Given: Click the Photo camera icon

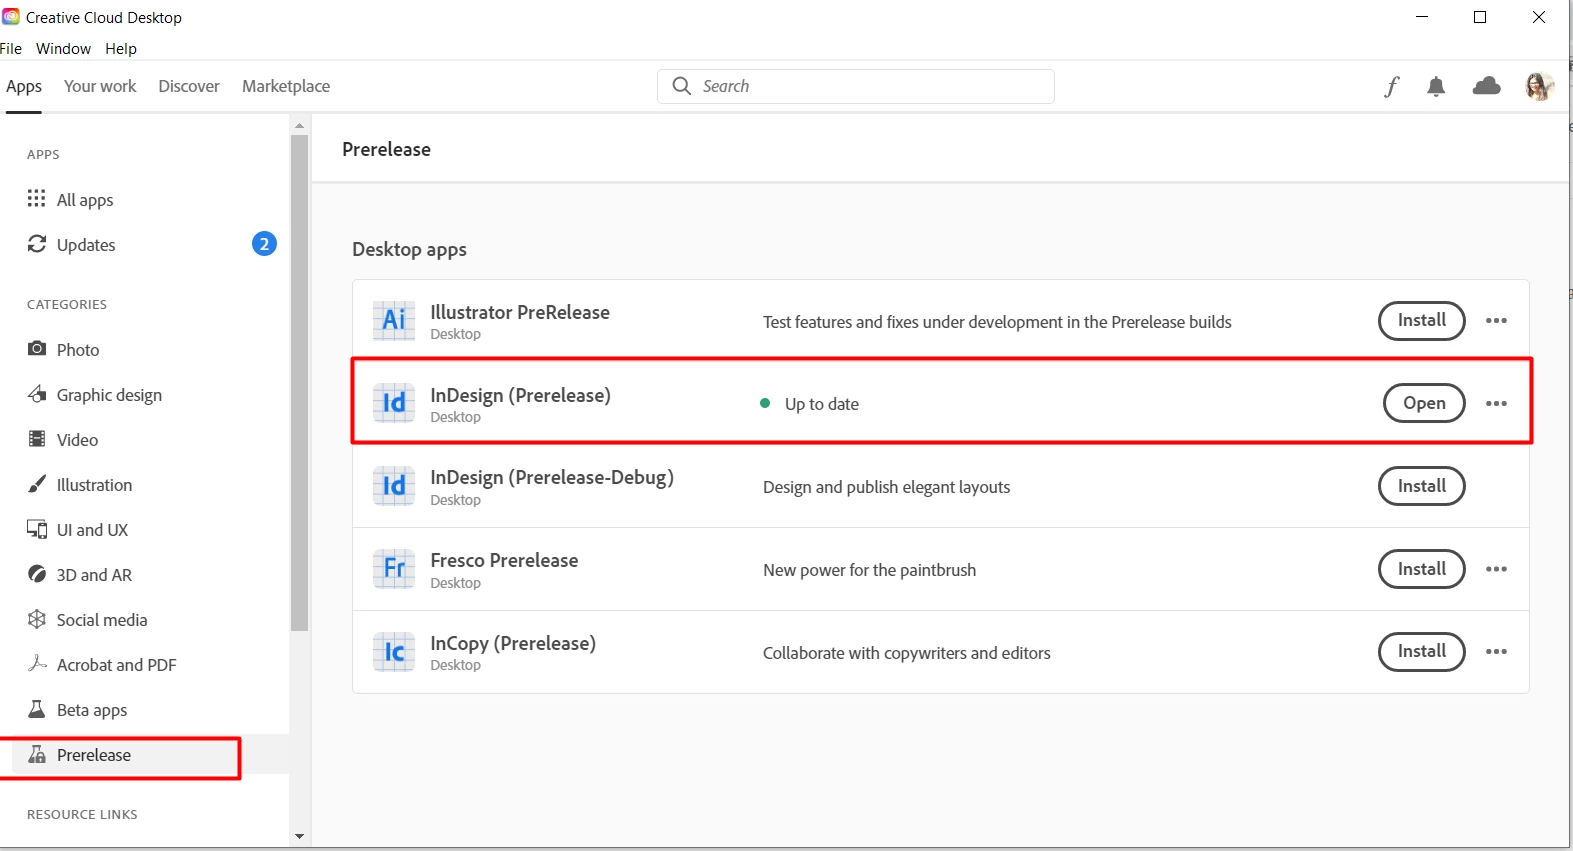Looking at the screenshot, I should coord(37,349).
